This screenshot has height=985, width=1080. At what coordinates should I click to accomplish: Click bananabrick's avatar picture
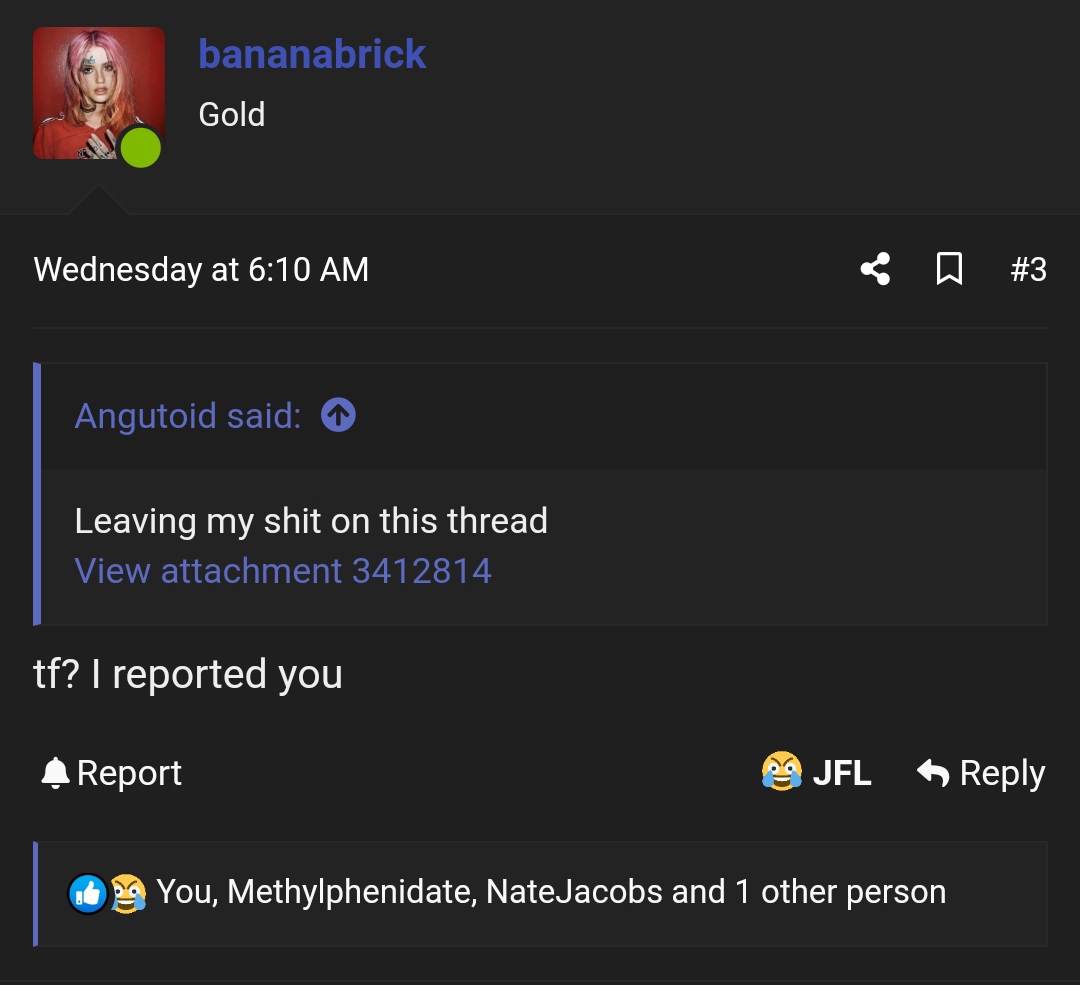point(99,93)
